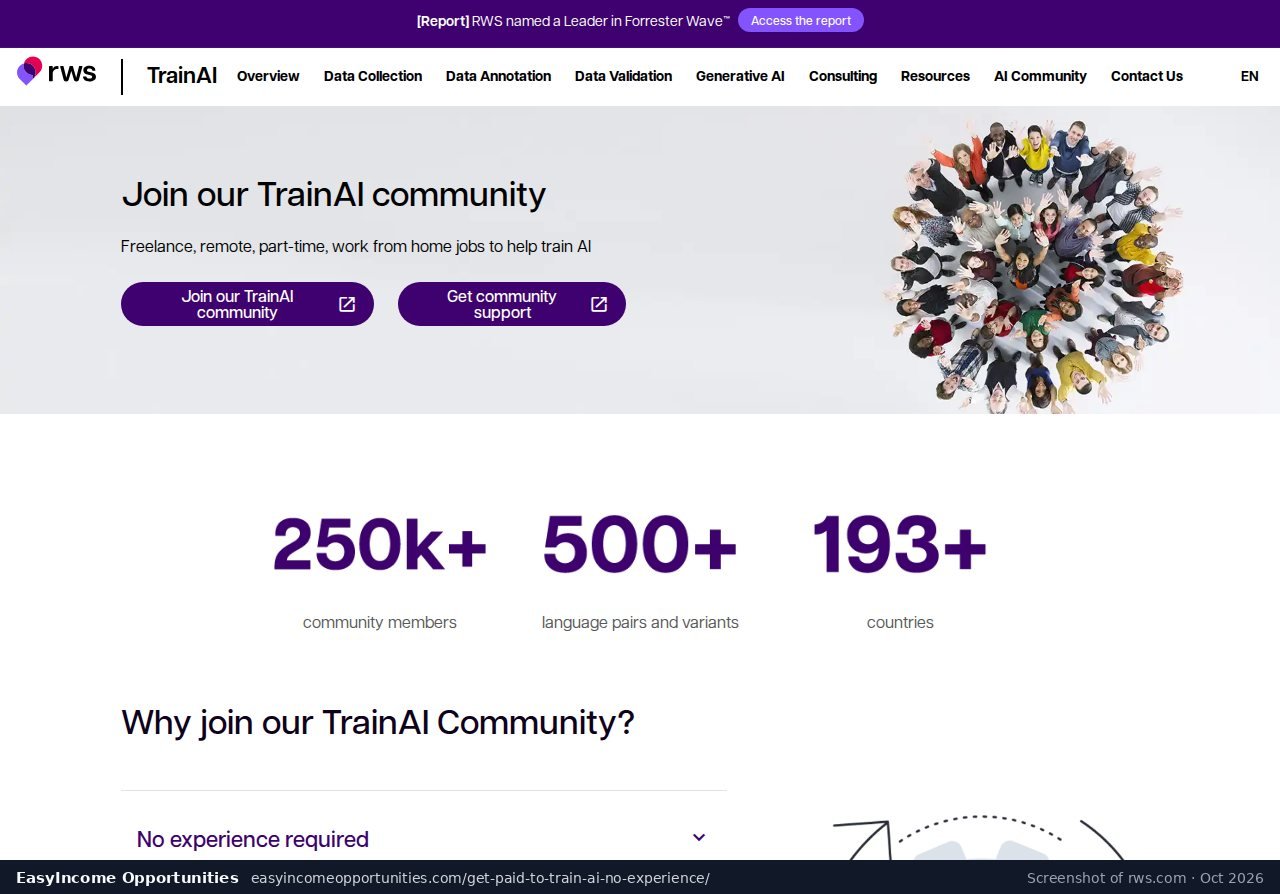This screenshot has height=894, width=1280.
Task: Click Get community support button
Action: (512, 304)
